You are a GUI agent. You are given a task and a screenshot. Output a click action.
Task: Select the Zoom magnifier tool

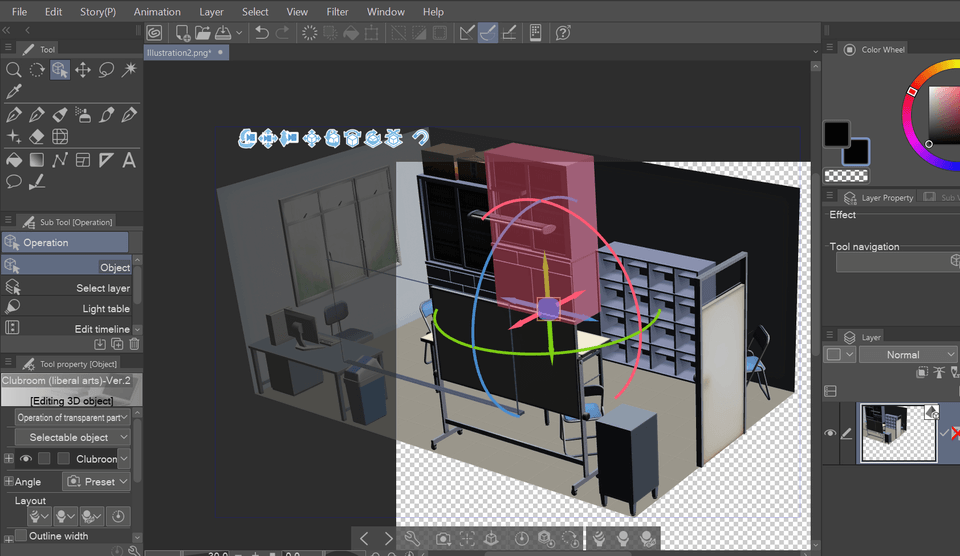(13, 70)
